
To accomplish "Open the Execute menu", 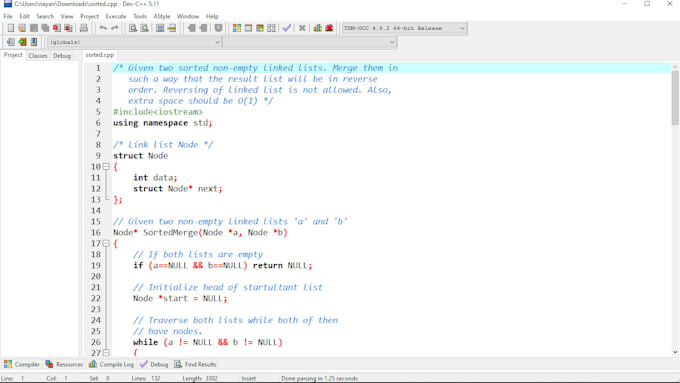I will 116,16.
